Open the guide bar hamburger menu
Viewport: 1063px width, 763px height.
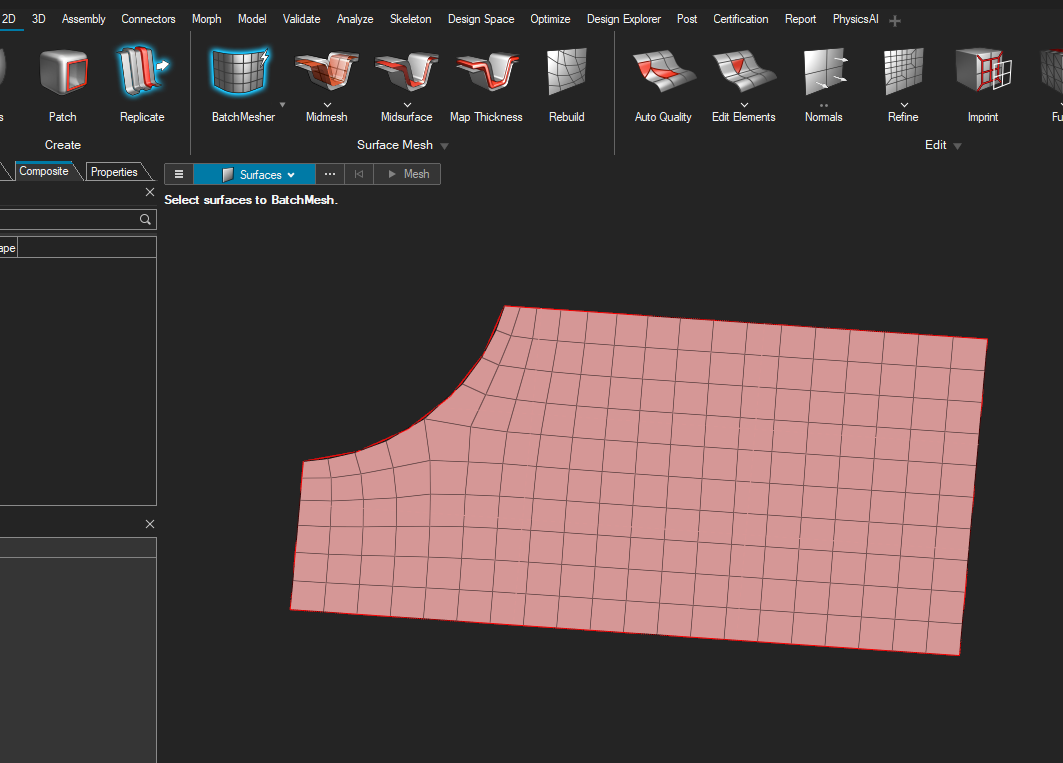[x=179, y=174]
